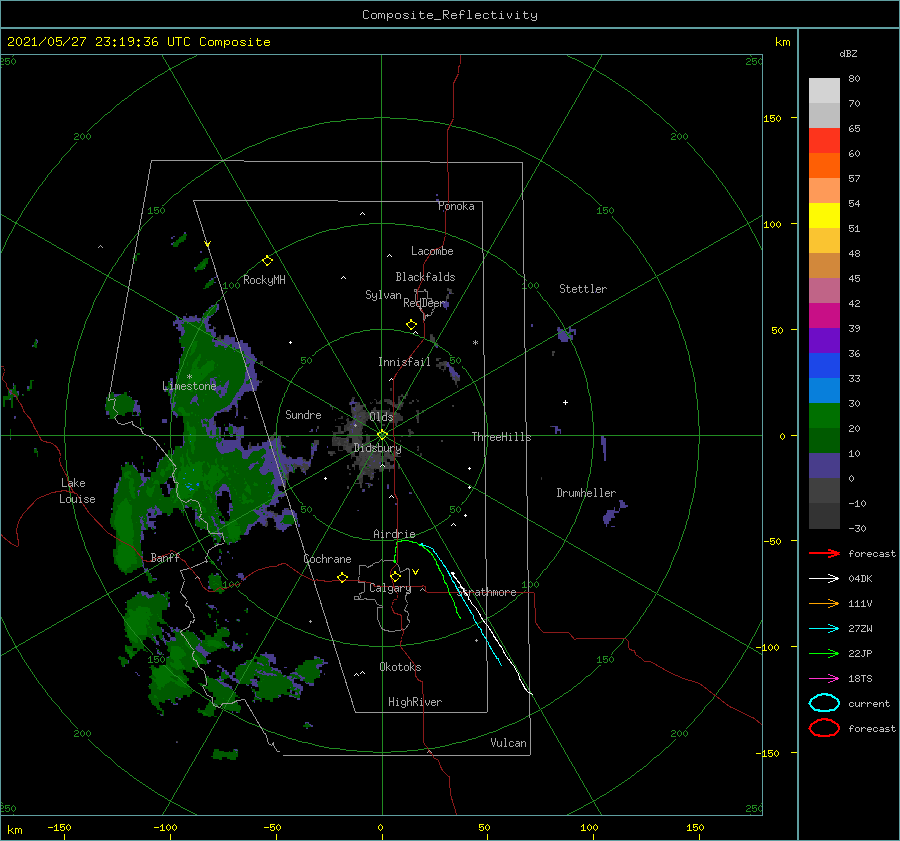Click the cyan 27ZW arrow legend icon
Screen dimensions: 900x841
[x=824, y=629]
